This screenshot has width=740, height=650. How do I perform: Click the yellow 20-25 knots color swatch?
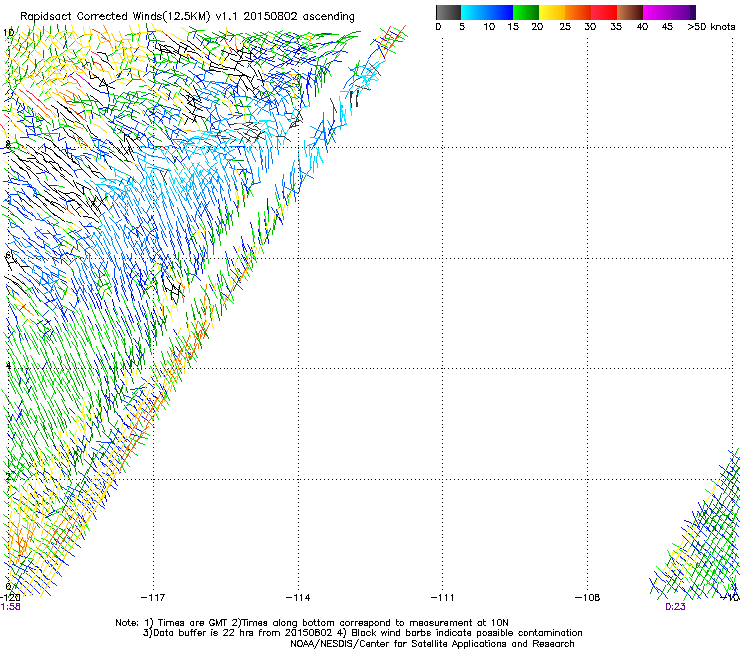[x=552, y=12]
